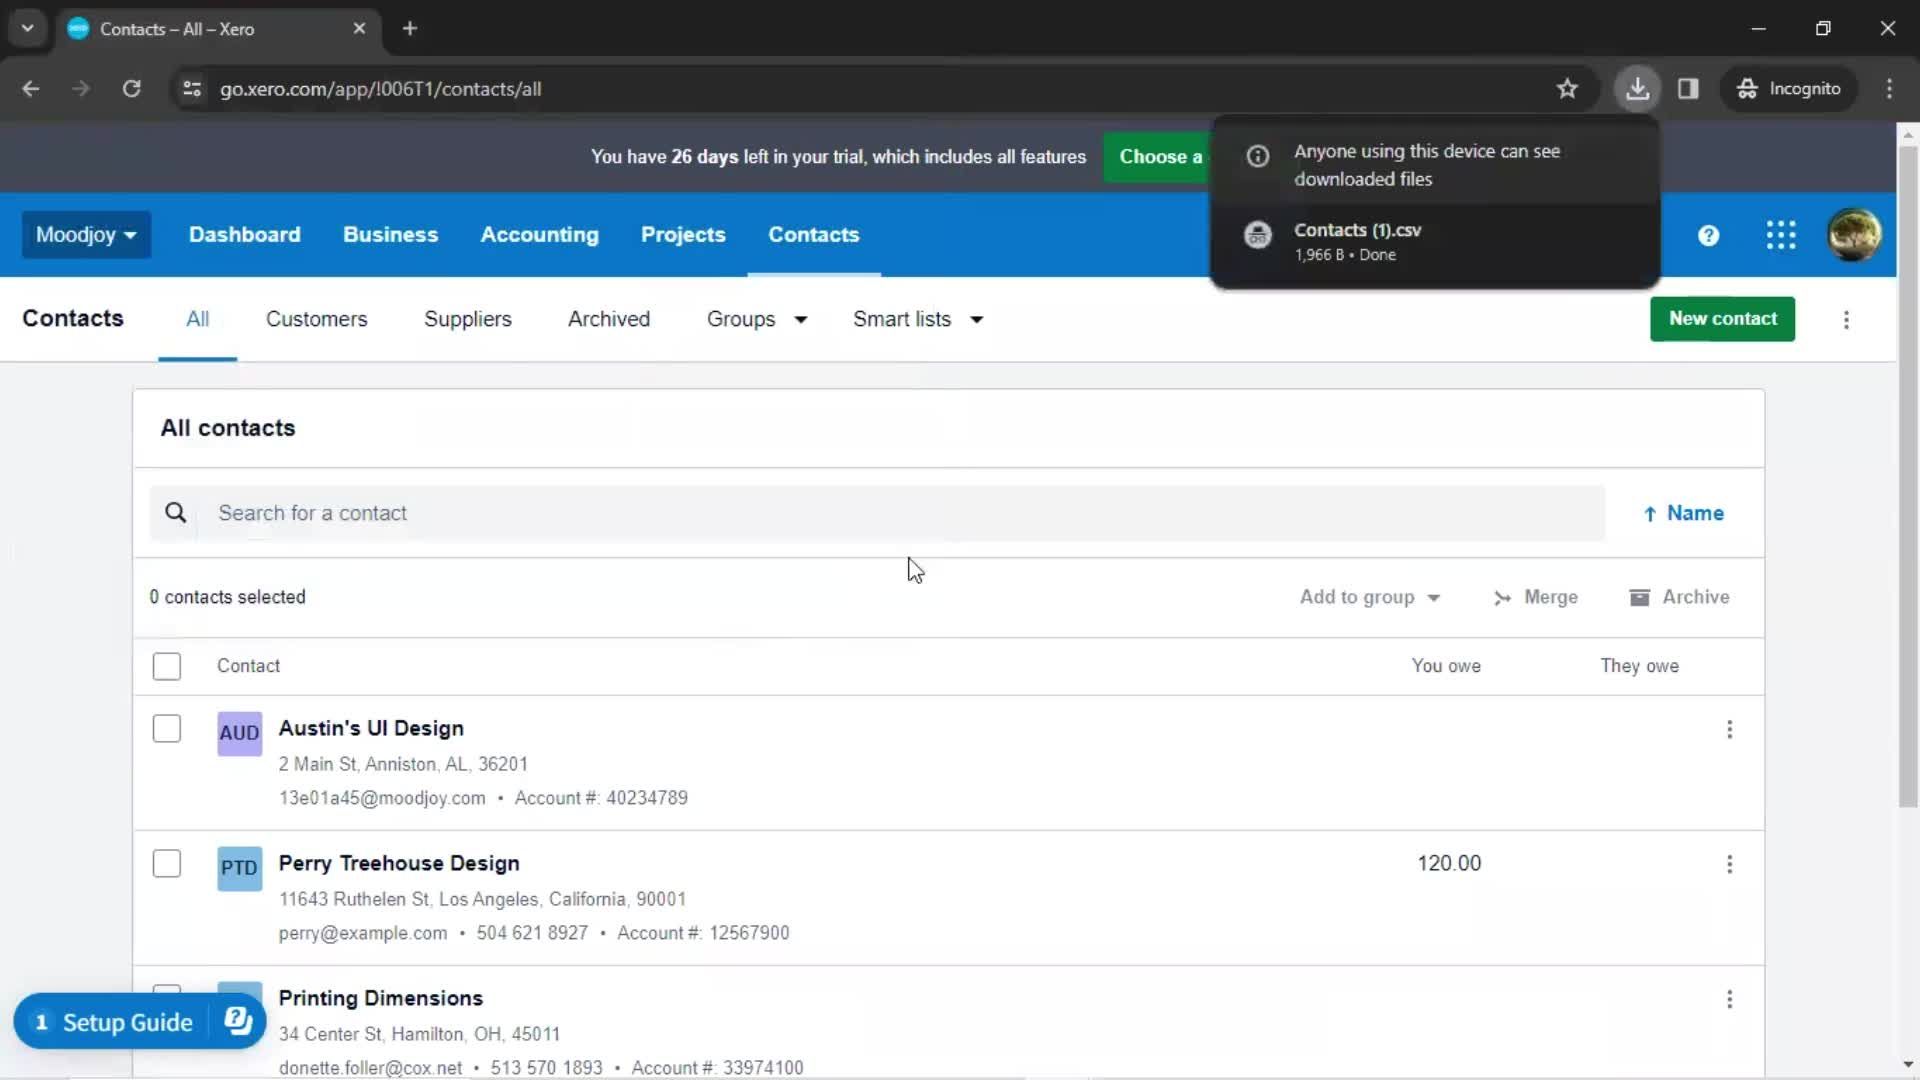Toggle sort order by Name
The width and height of the screenshot is (1920, 1080).
pyautogui.click(x=1683, y=514)
